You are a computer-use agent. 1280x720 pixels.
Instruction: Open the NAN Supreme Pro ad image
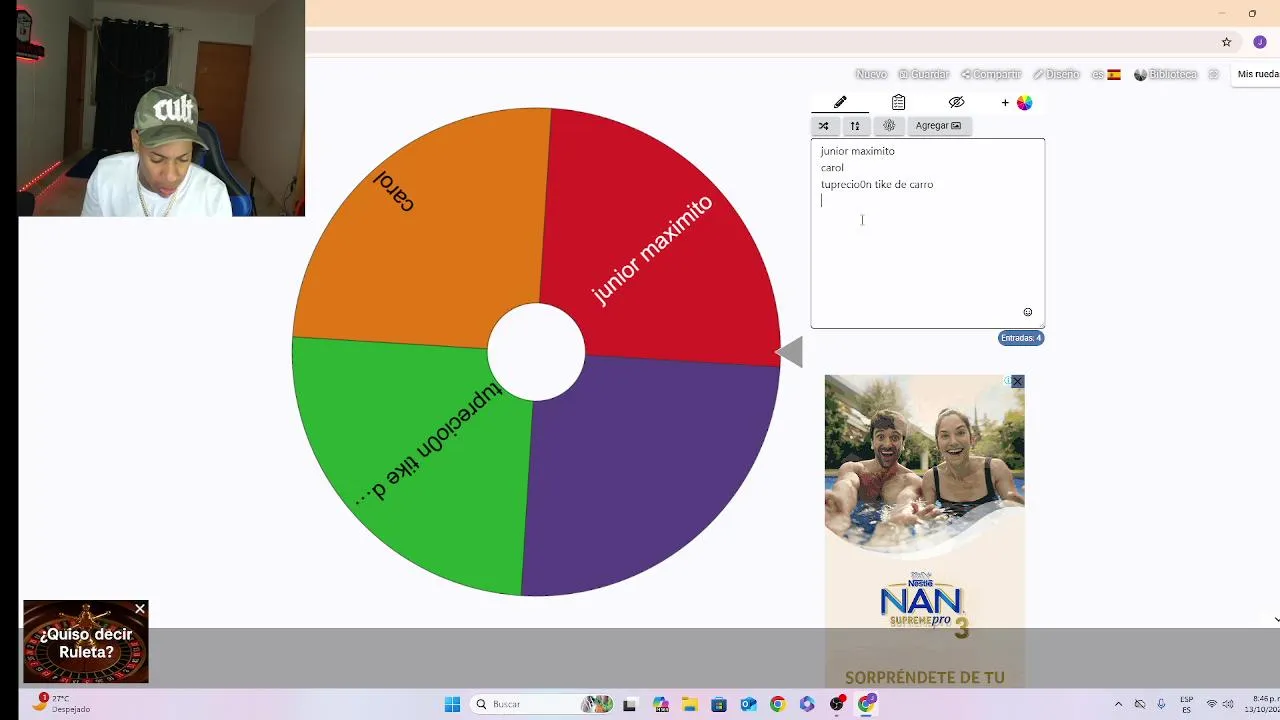pos(924,530)
